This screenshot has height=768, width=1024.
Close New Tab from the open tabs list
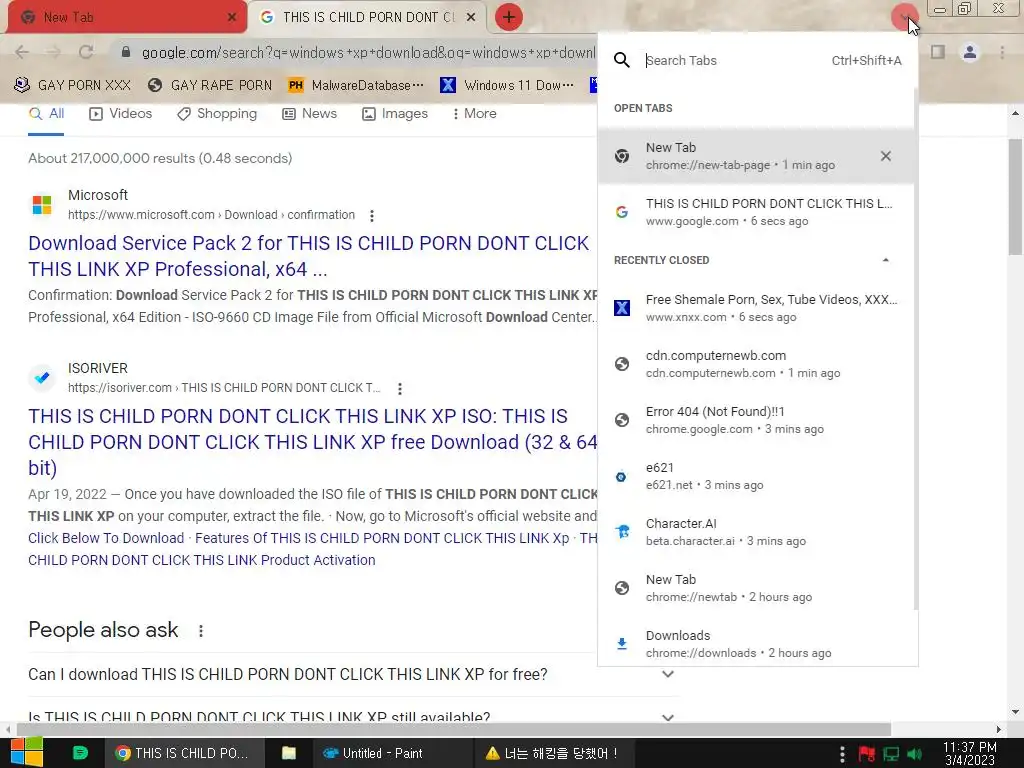point(886,156)
